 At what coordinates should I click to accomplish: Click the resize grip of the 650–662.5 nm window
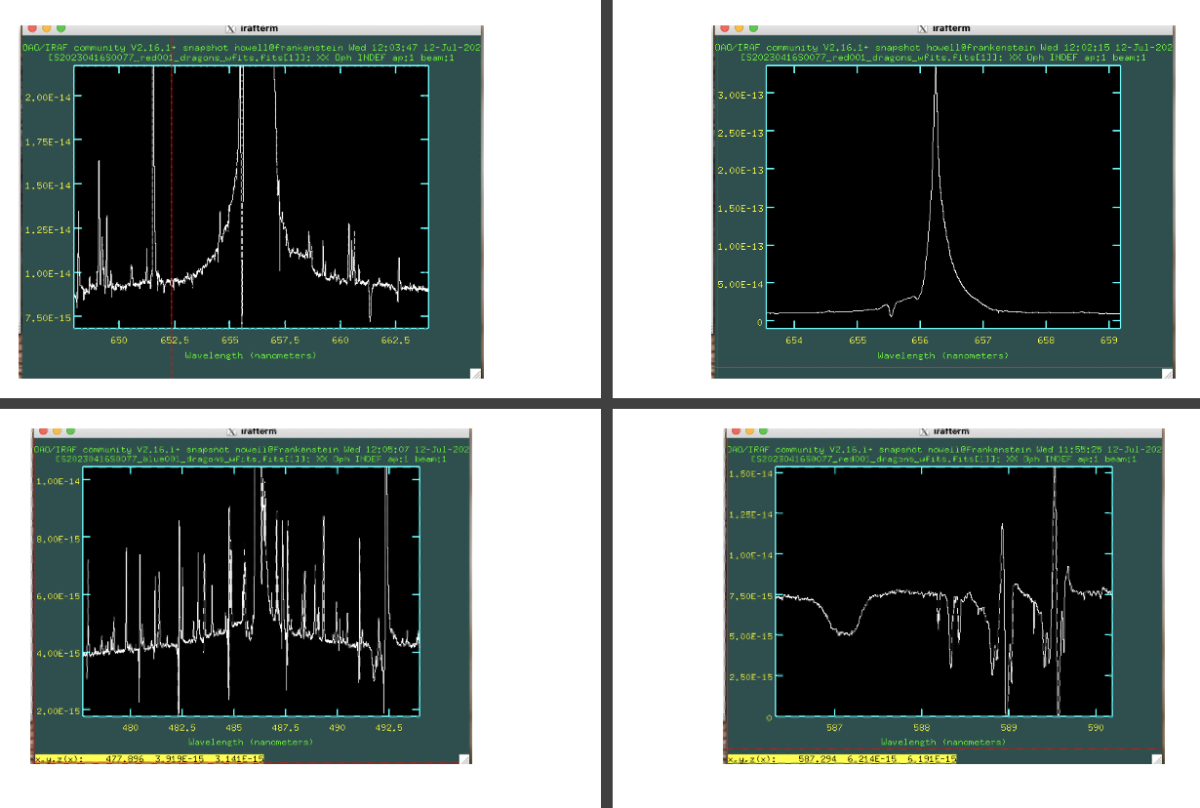coord(476,373)
